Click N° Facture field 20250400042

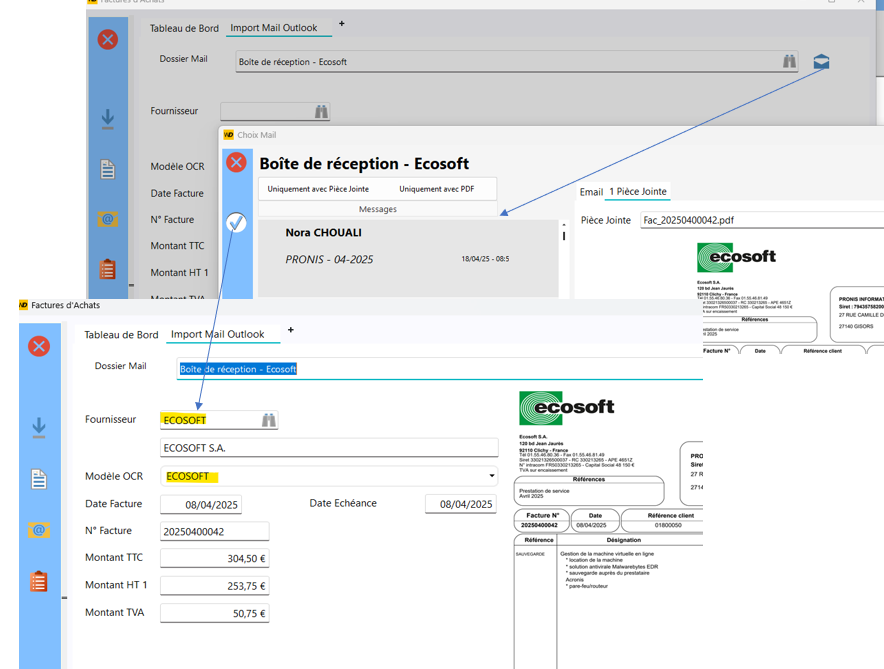(214, 531)
